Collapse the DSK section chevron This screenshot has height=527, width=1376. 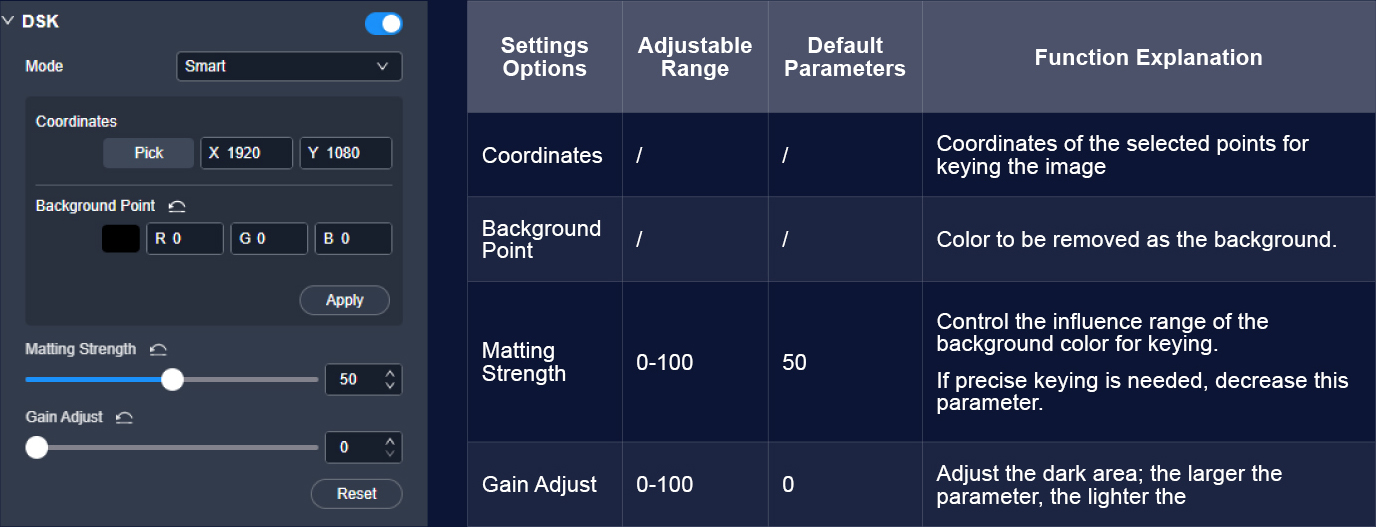[x=9, y=21]
